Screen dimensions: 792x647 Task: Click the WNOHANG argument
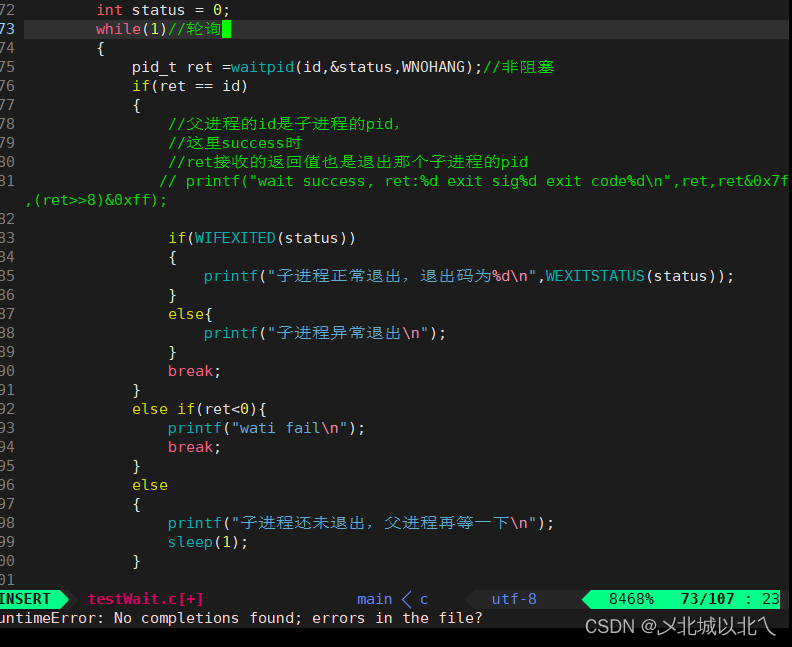[433, 67]
